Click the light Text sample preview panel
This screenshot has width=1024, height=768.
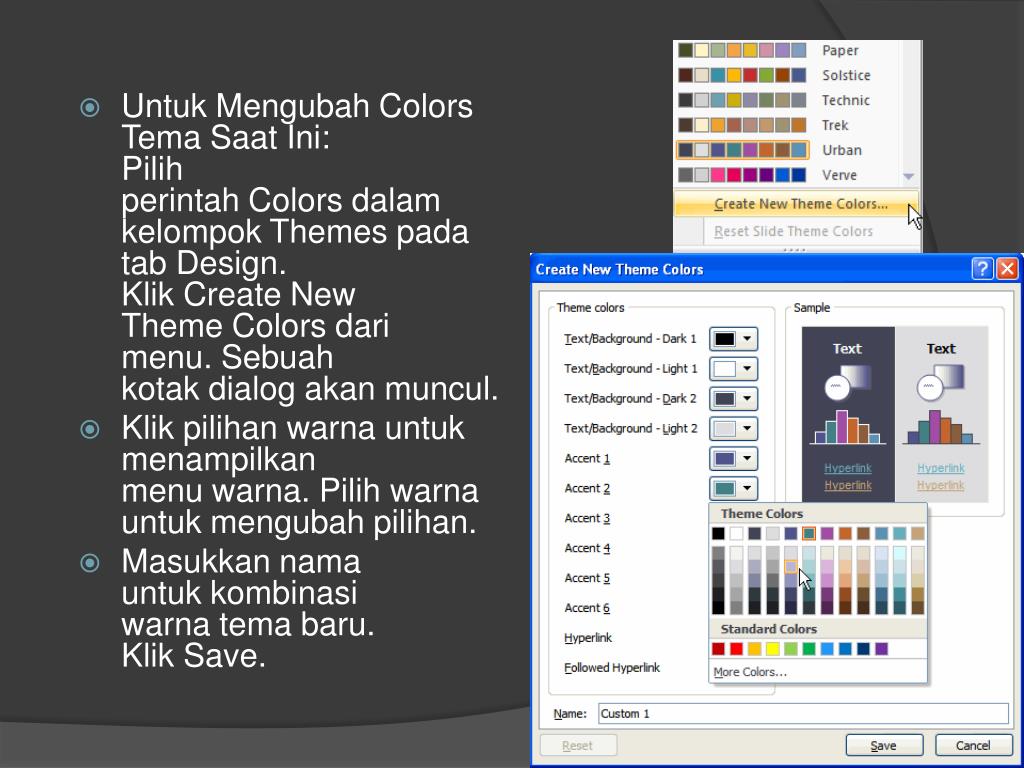pyautogui.click(x=941, y=415)
